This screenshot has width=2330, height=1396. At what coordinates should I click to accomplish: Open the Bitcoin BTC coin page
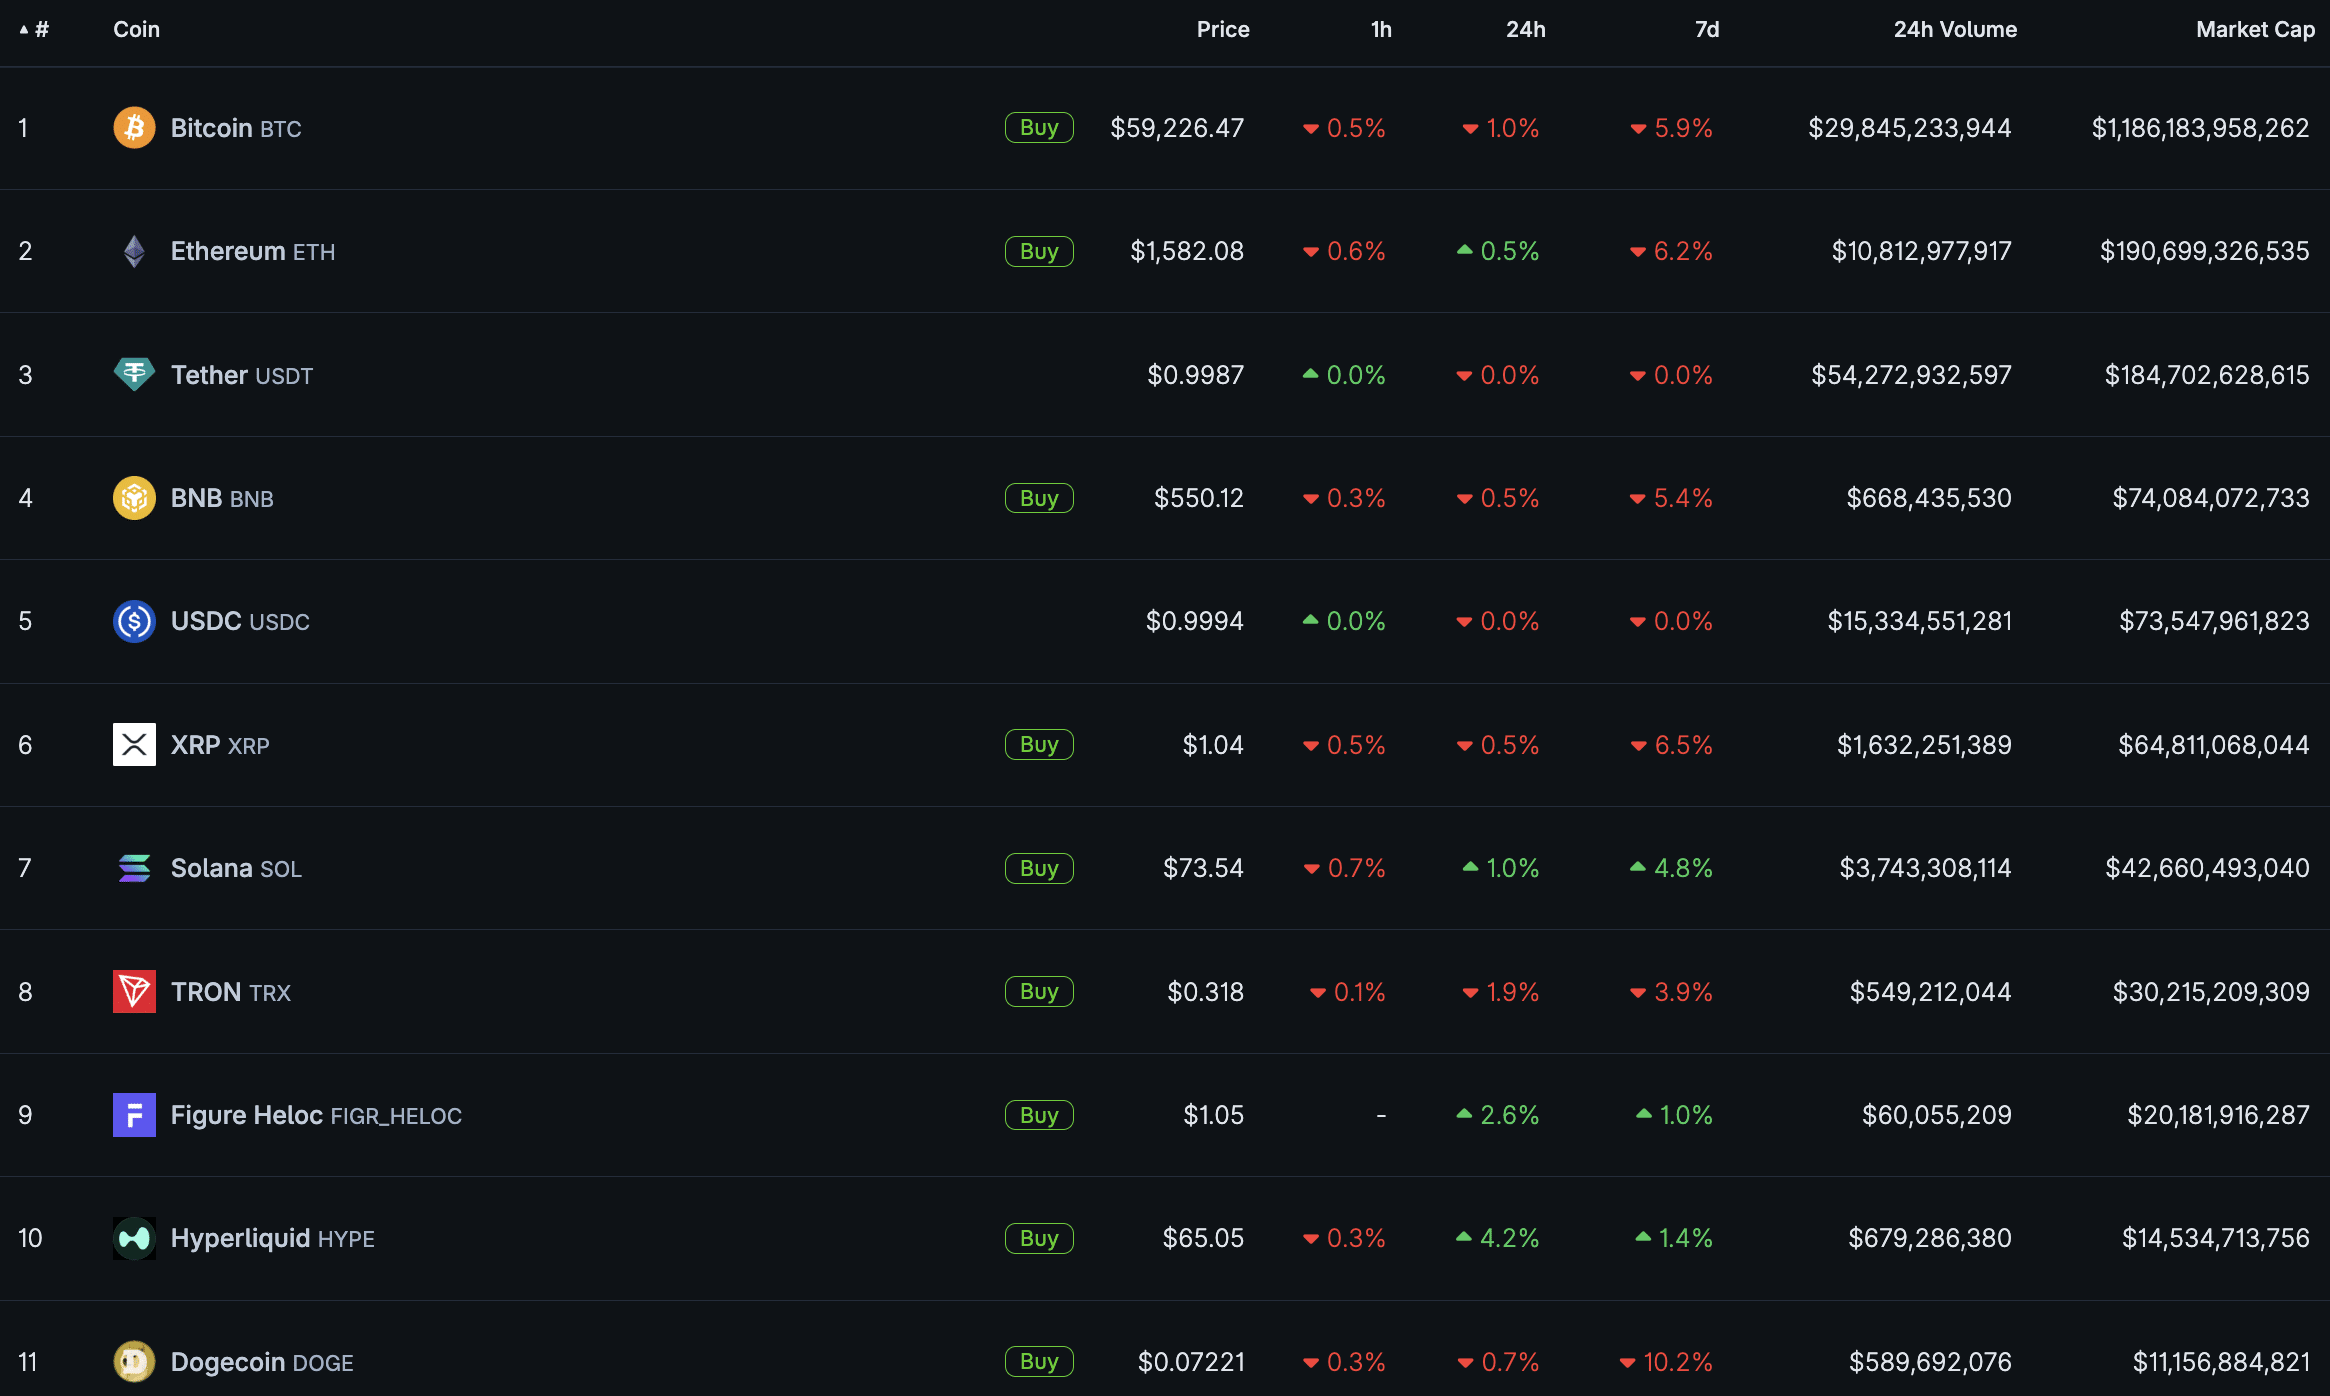236,128
